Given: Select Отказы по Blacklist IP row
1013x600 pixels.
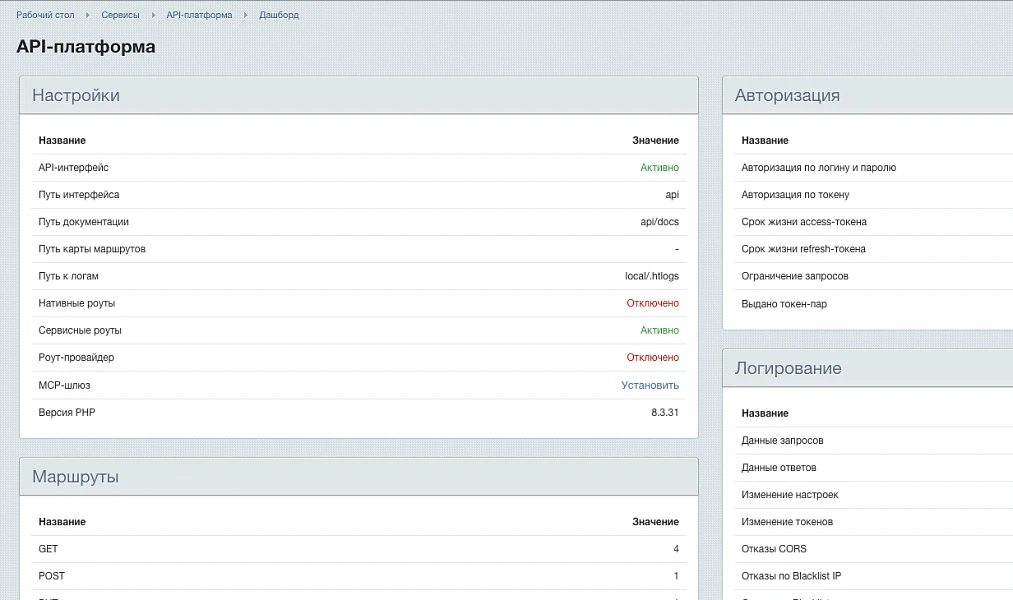Looking at the screenshot, I should 873,575.
